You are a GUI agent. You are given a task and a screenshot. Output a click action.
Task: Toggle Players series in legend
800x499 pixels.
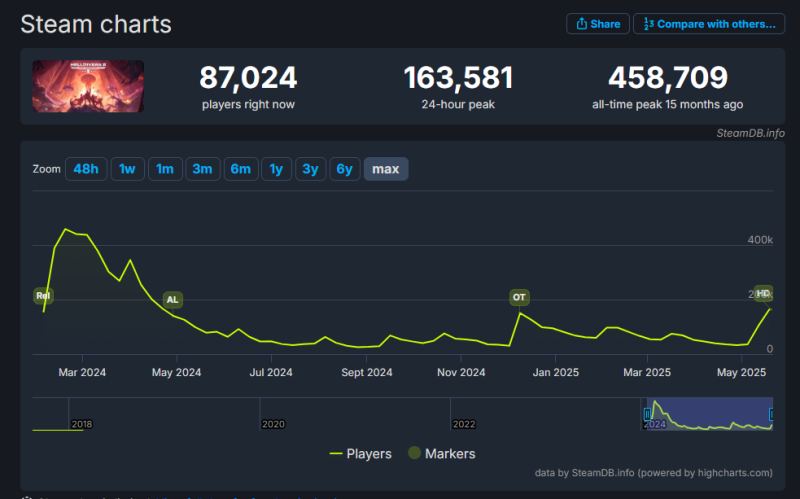point(361,453)
